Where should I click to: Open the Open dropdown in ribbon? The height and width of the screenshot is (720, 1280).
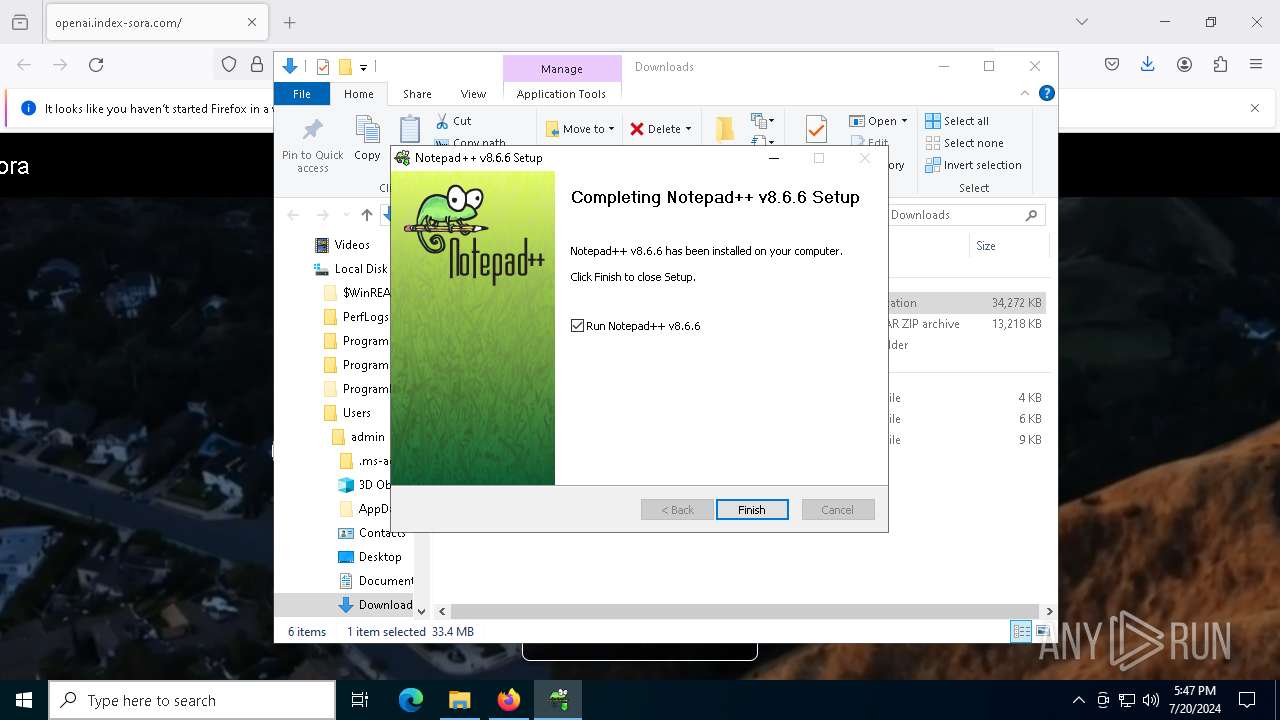point(878,121)
